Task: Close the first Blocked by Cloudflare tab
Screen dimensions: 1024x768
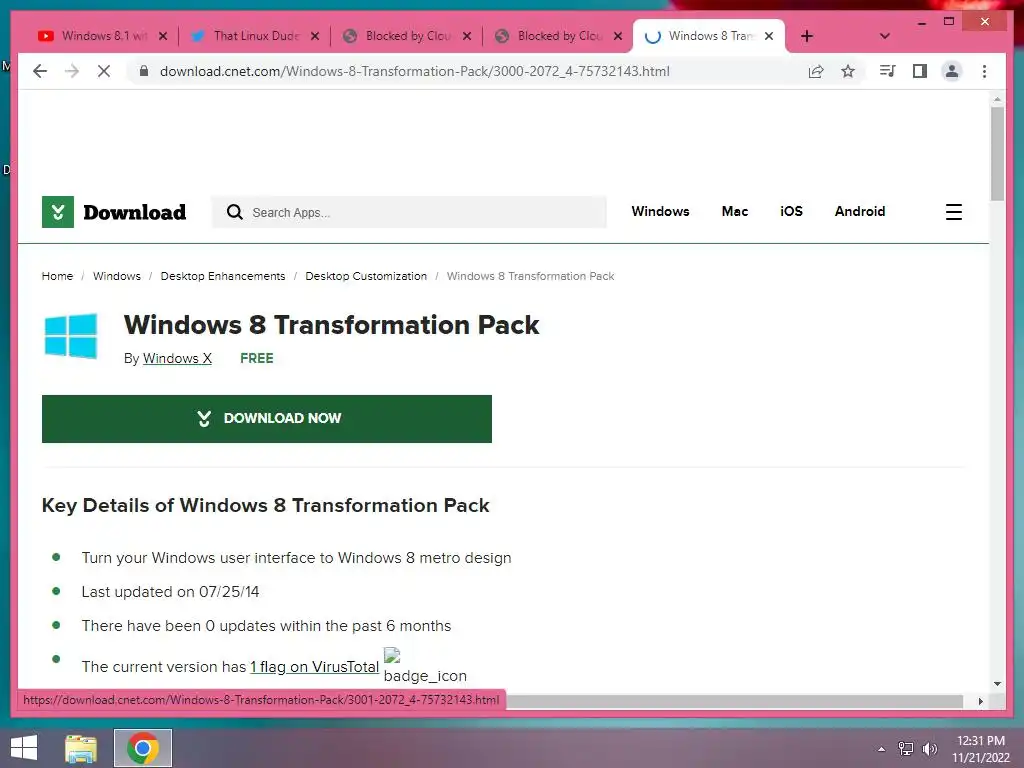Action: 467,36
